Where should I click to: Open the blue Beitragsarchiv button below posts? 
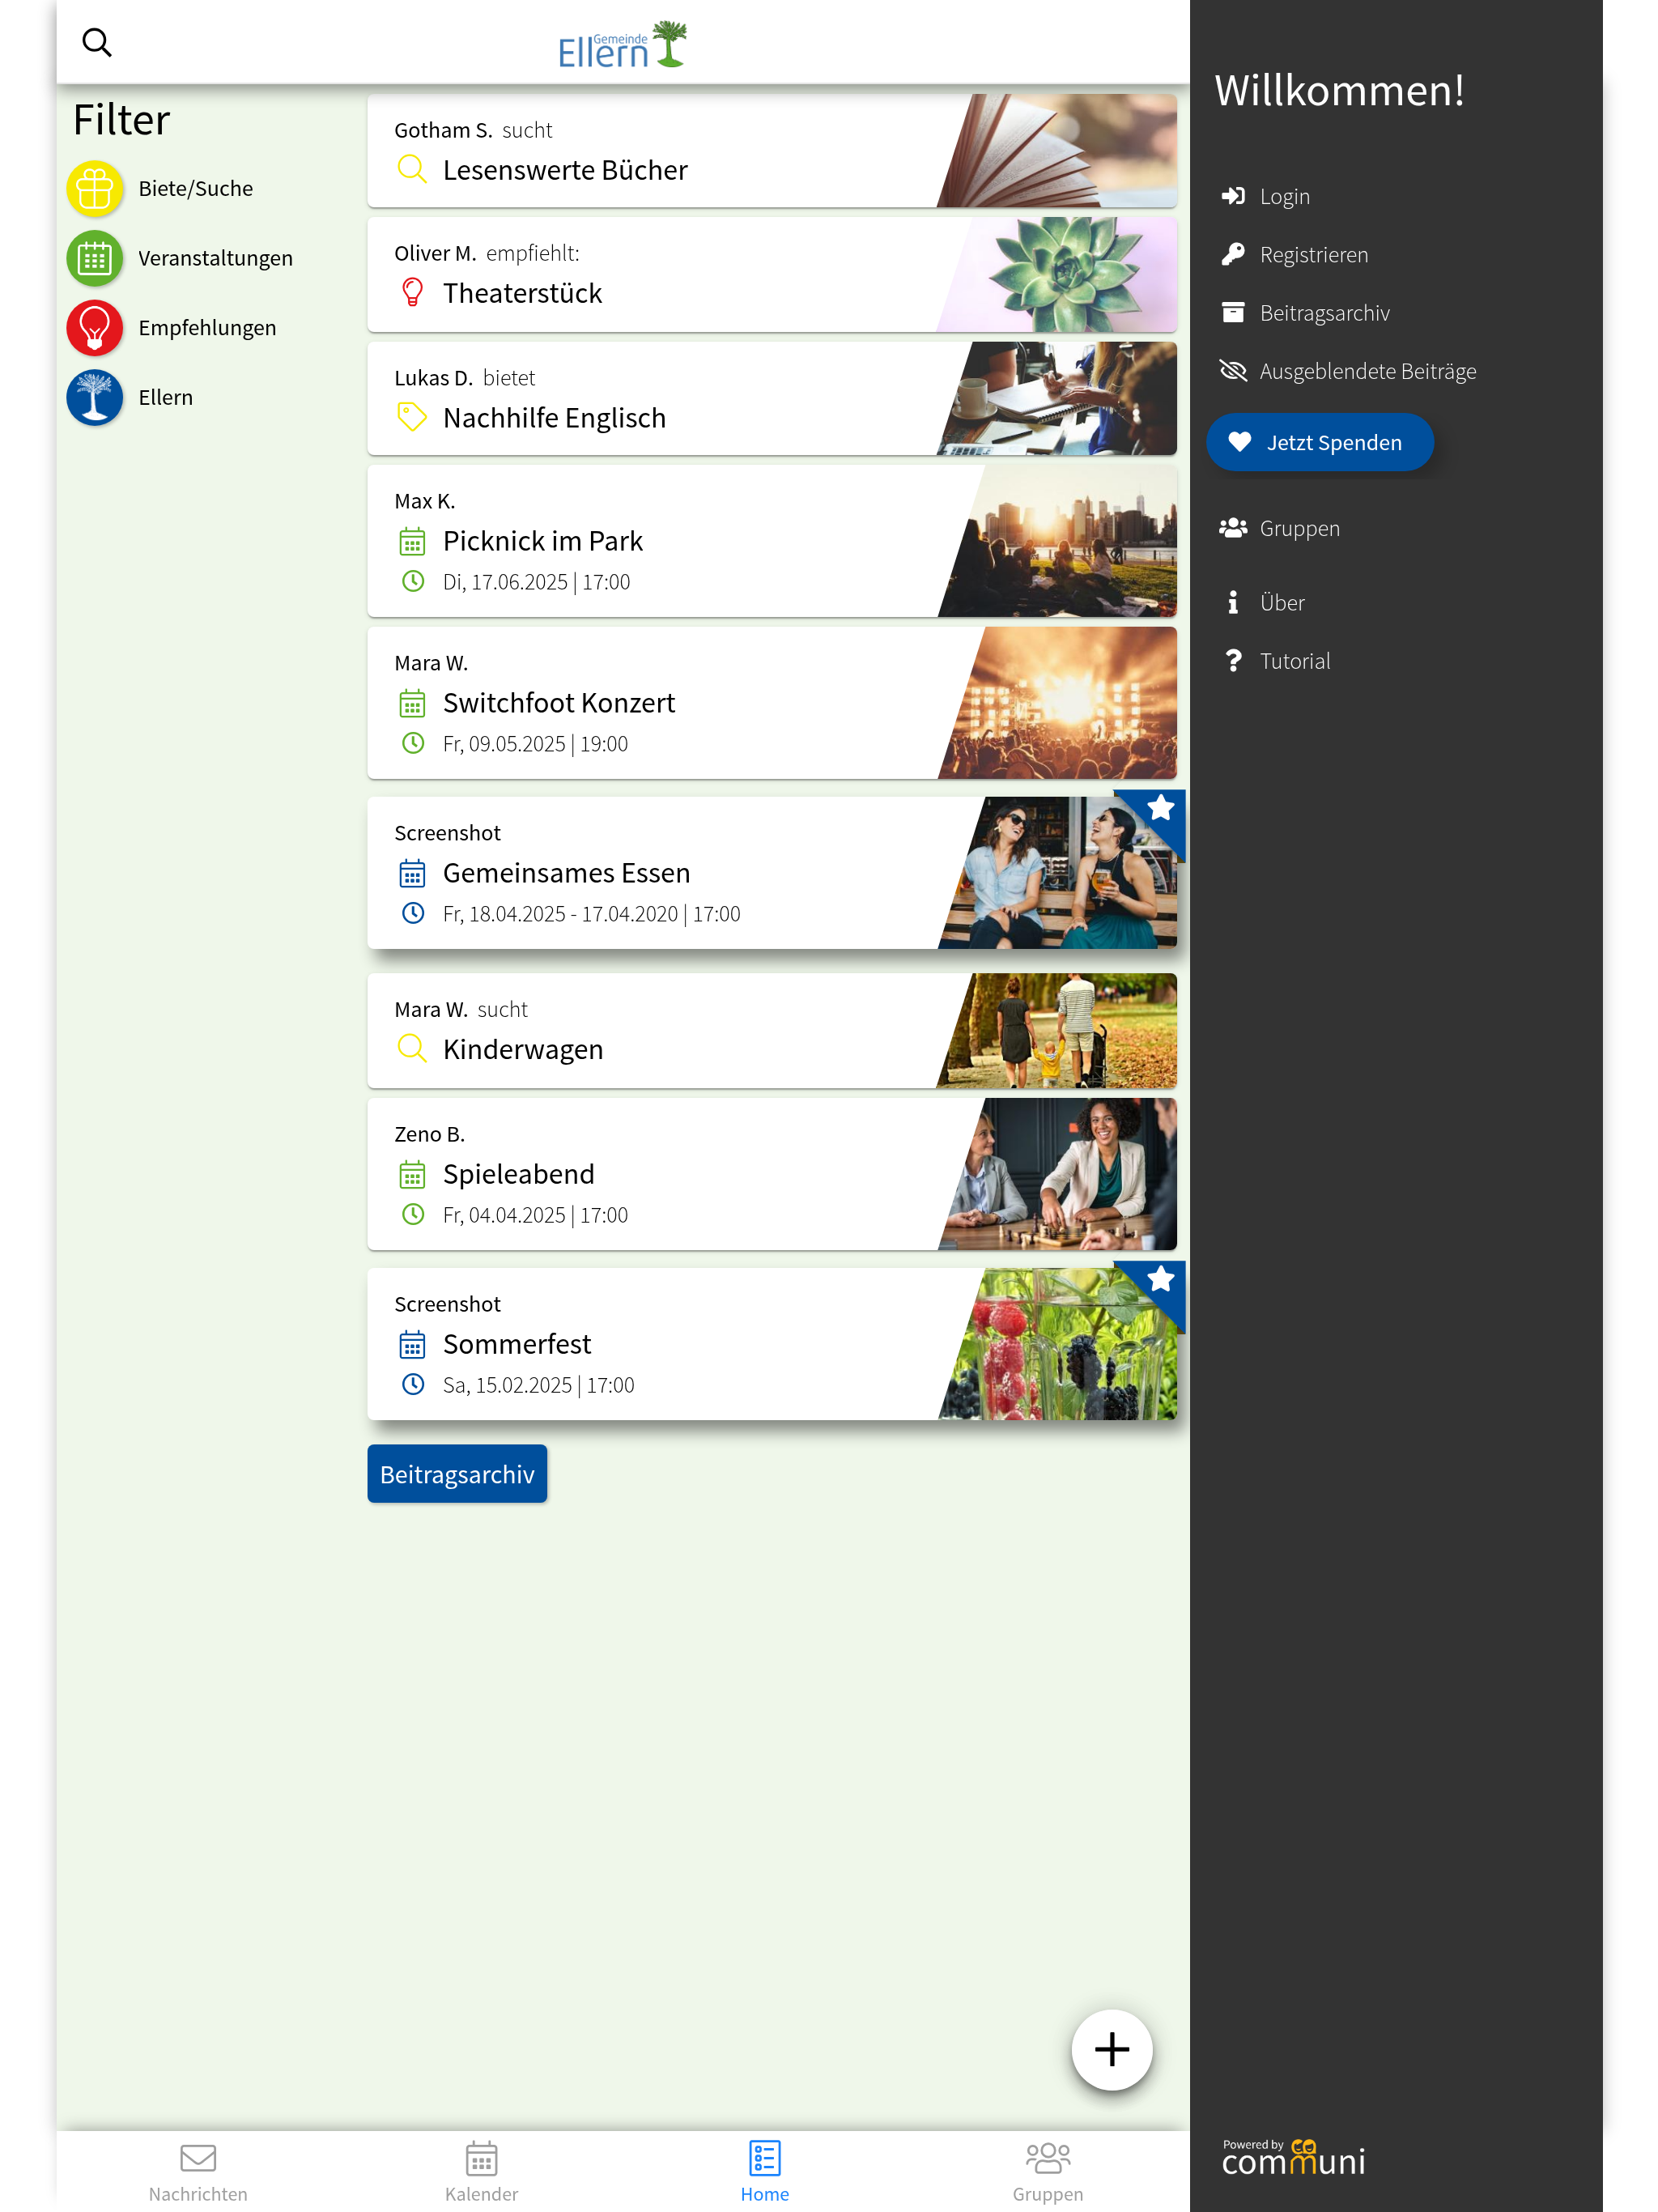point(457,1474)
